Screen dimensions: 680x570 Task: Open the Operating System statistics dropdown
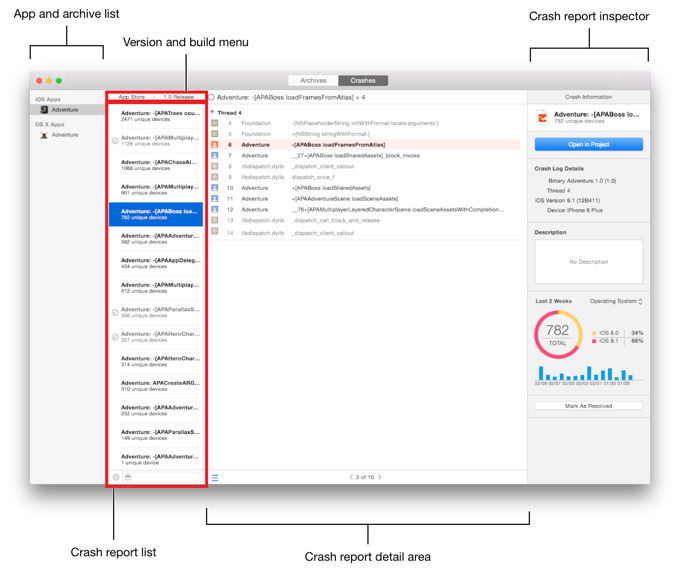(x=616, y=301)
